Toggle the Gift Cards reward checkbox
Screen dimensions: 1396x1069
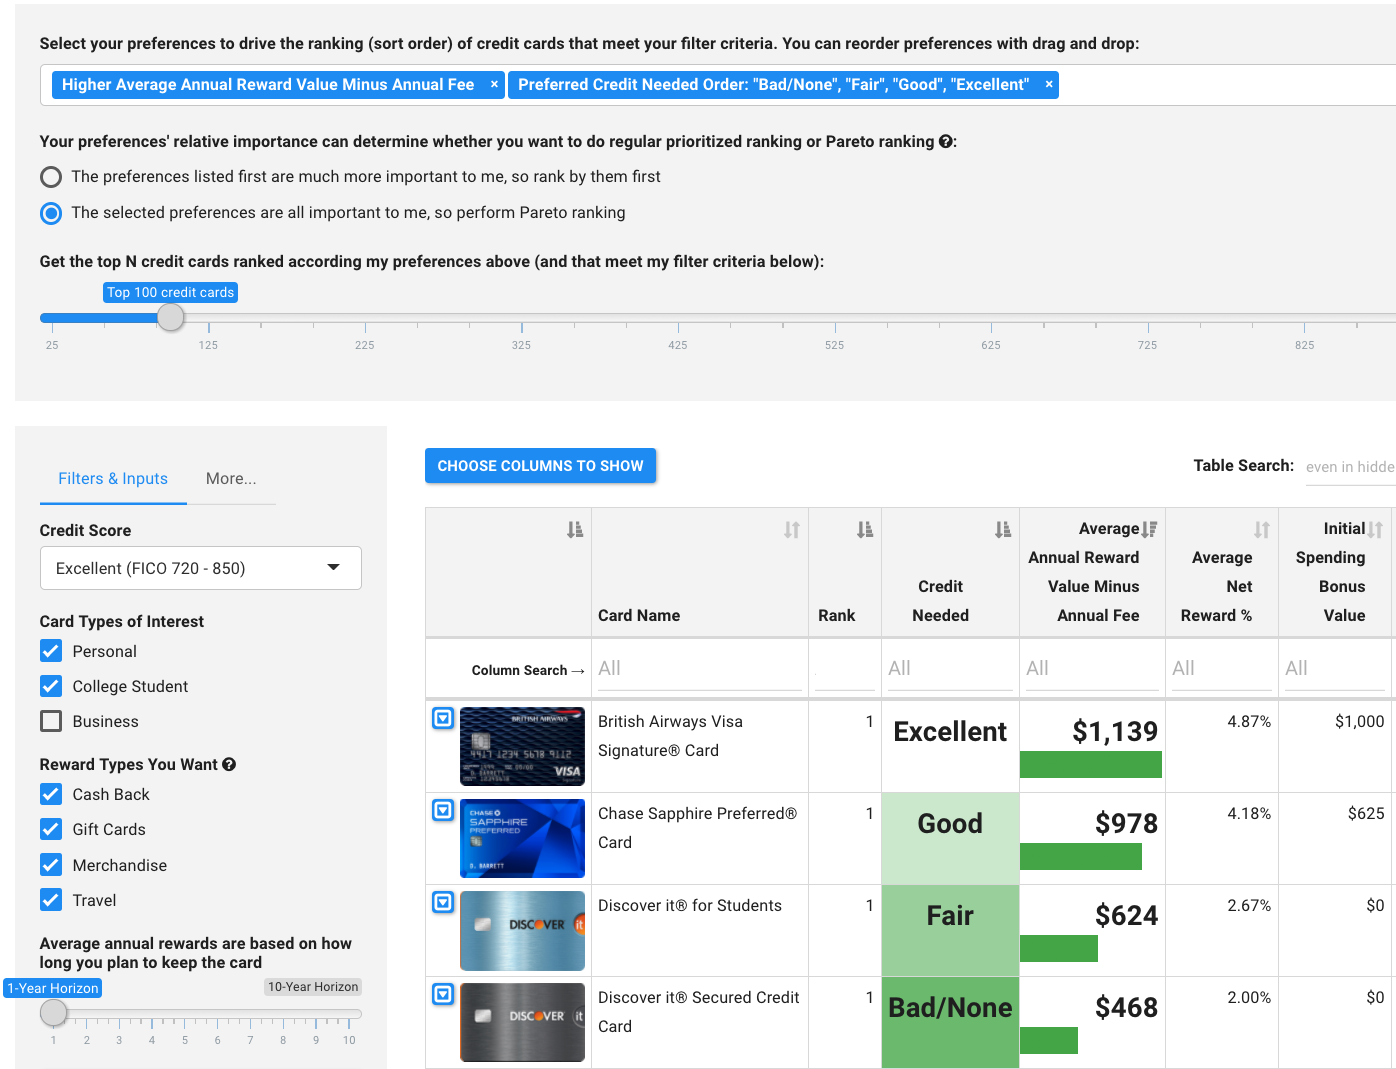point(51,829)
